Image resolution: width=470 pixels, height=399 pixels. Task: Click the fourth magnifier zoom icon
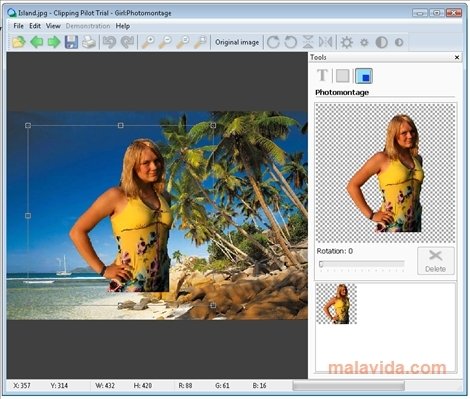pos(200,42)
